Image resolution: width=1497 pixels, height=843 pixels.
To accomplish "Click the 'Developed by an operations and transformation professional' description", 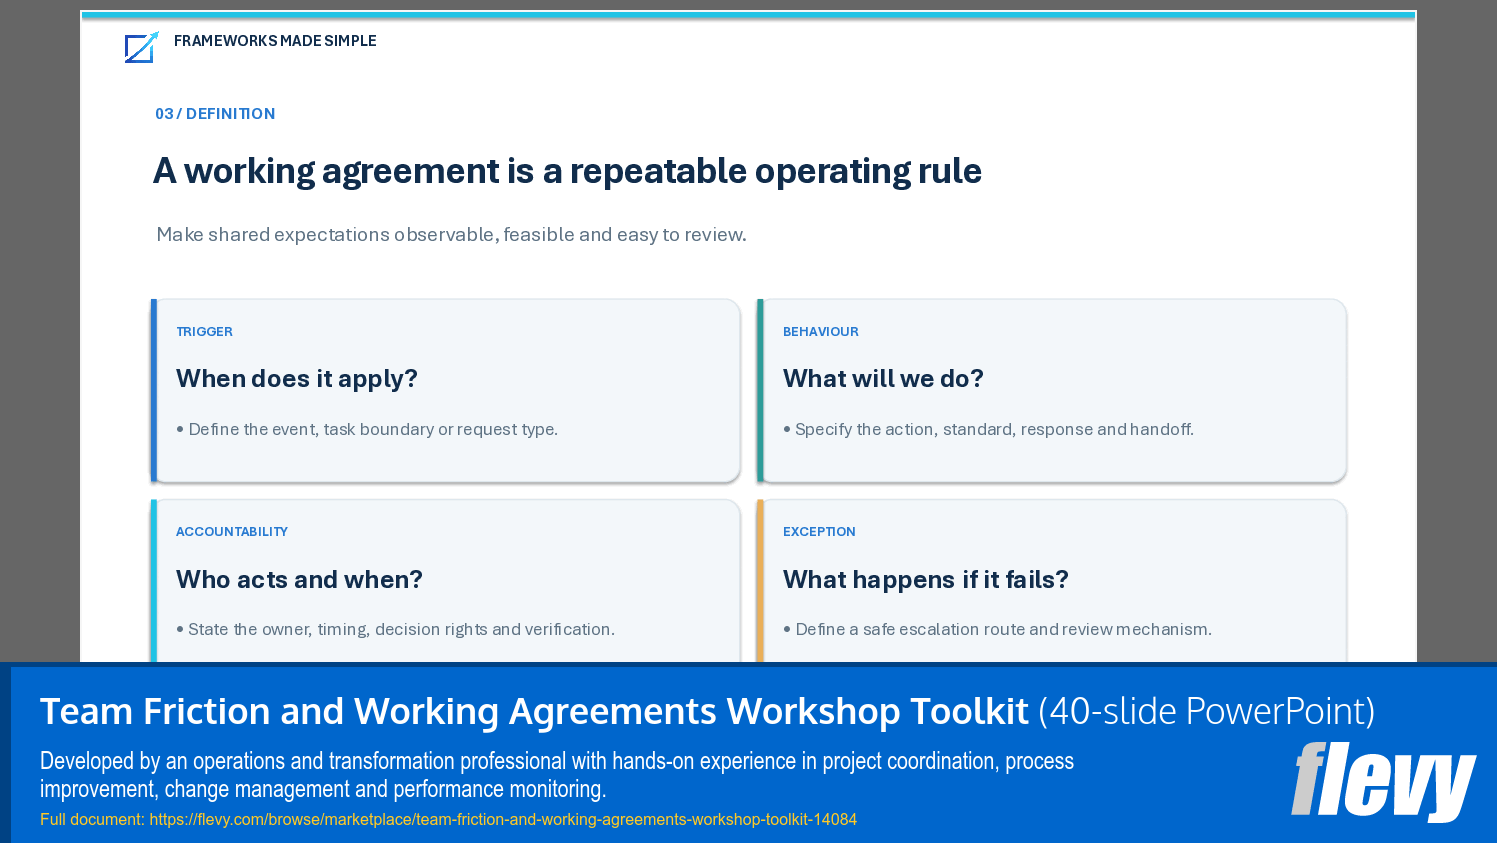I will point(557,775).
